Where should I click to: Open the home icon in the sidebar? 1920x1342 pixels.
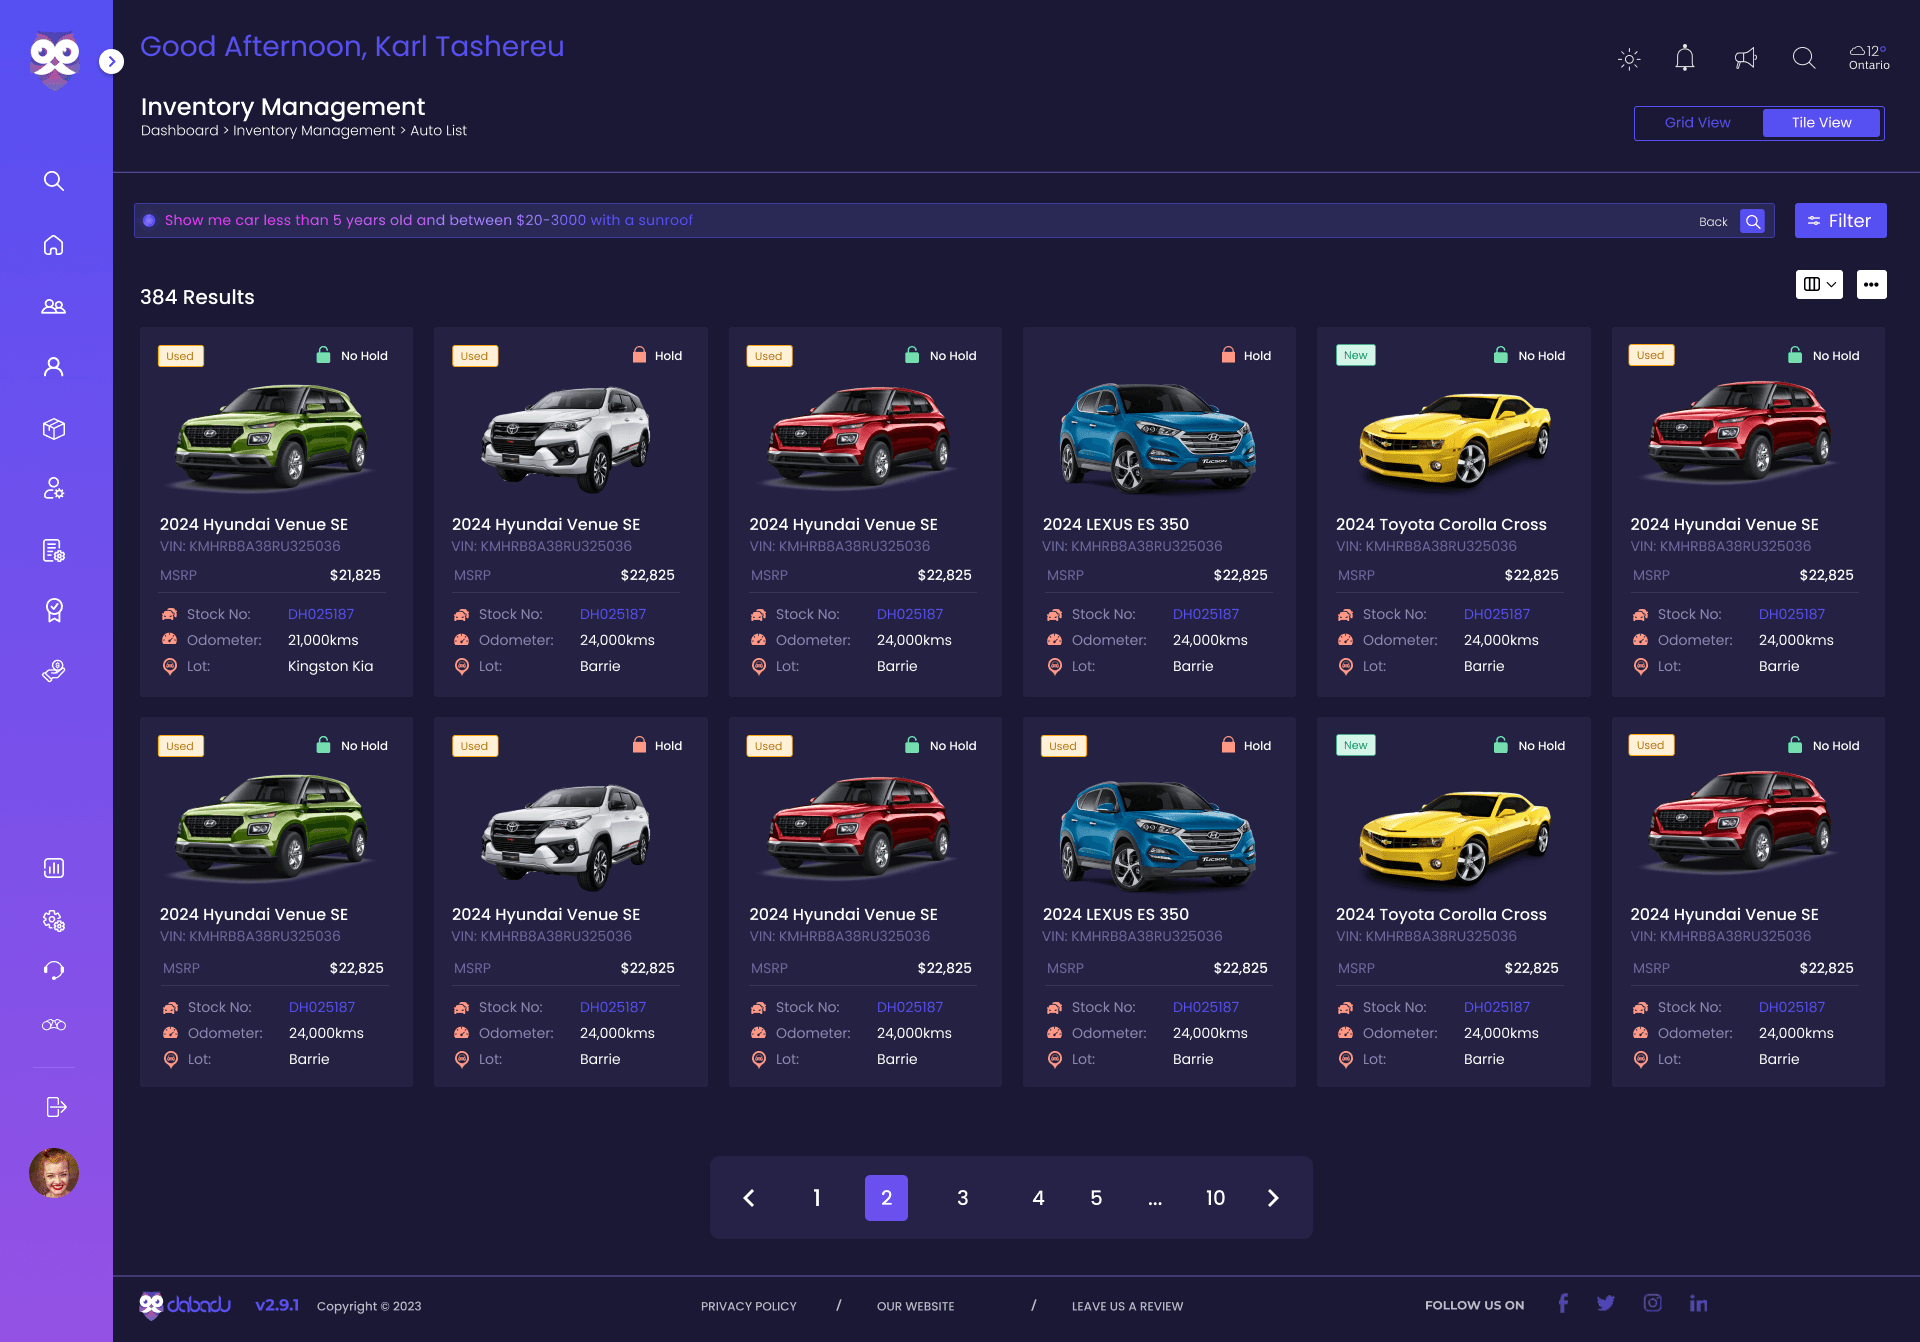(54, 245)
